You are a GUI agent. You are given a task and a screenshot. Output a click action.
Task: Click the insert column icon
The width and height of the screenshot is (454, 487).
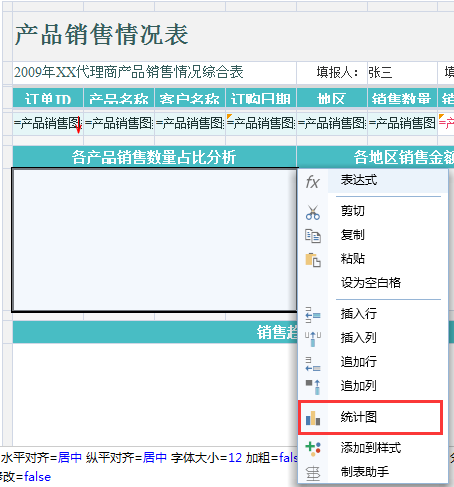pos(313,339)
